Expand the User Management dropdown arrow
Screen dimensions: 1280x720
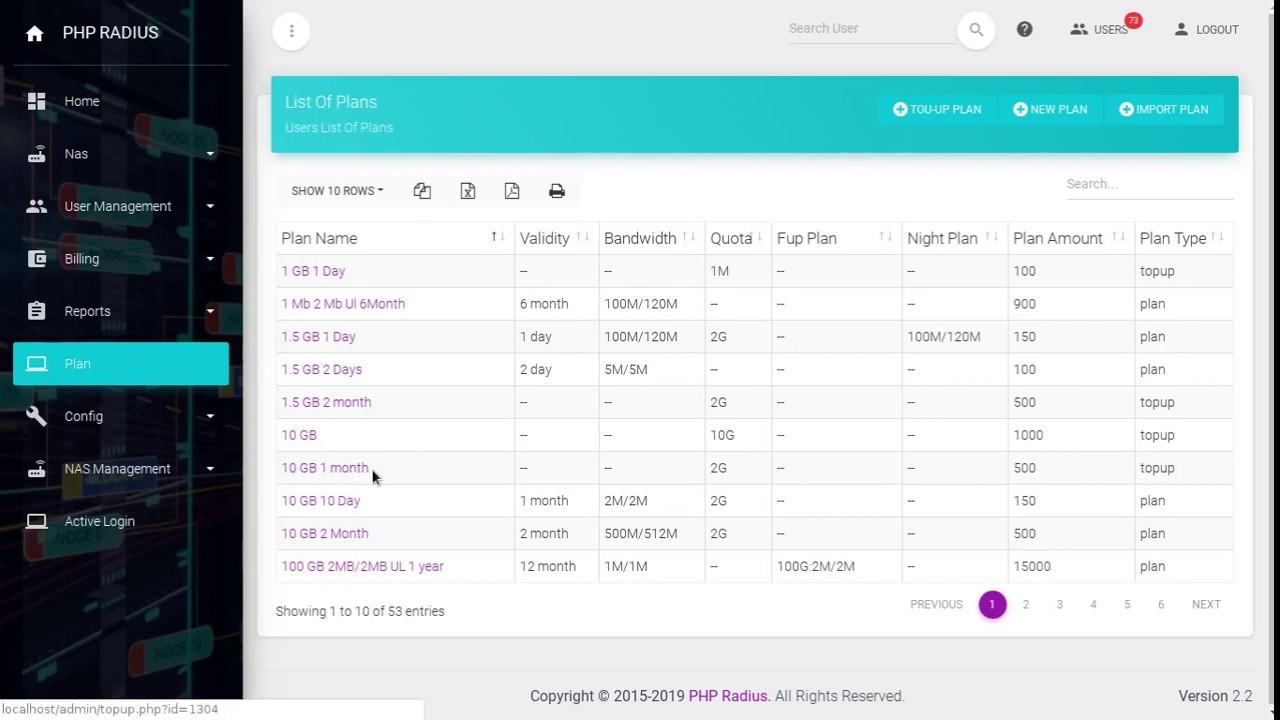[210, 206]
